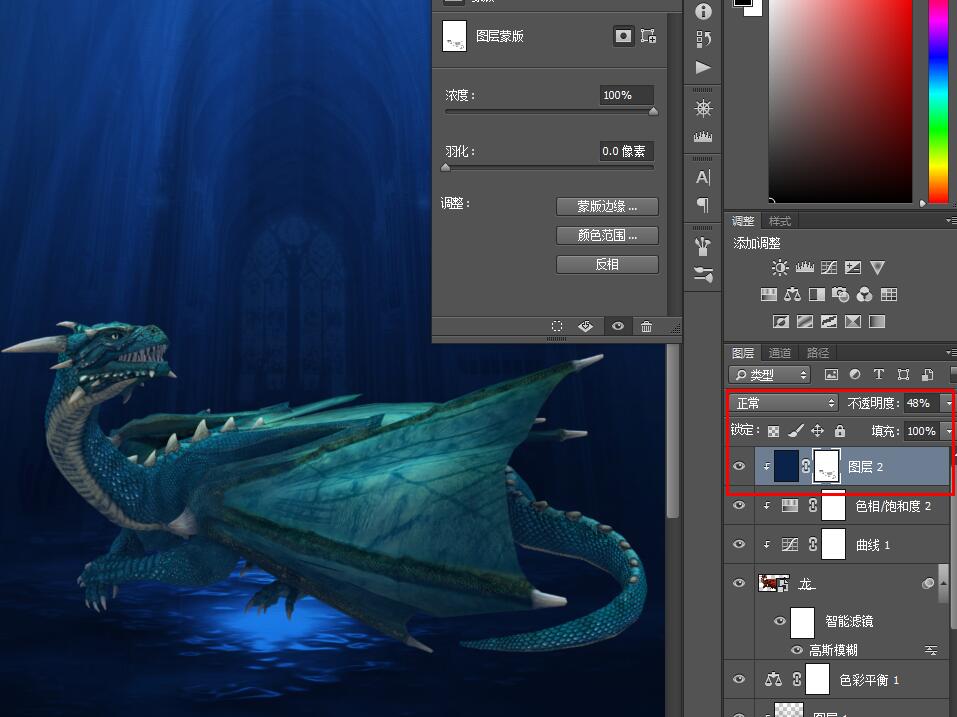This screenshot has height=717, width=957.
Task: Pick a hue on the rainbow strip
Action: (938, 101)
